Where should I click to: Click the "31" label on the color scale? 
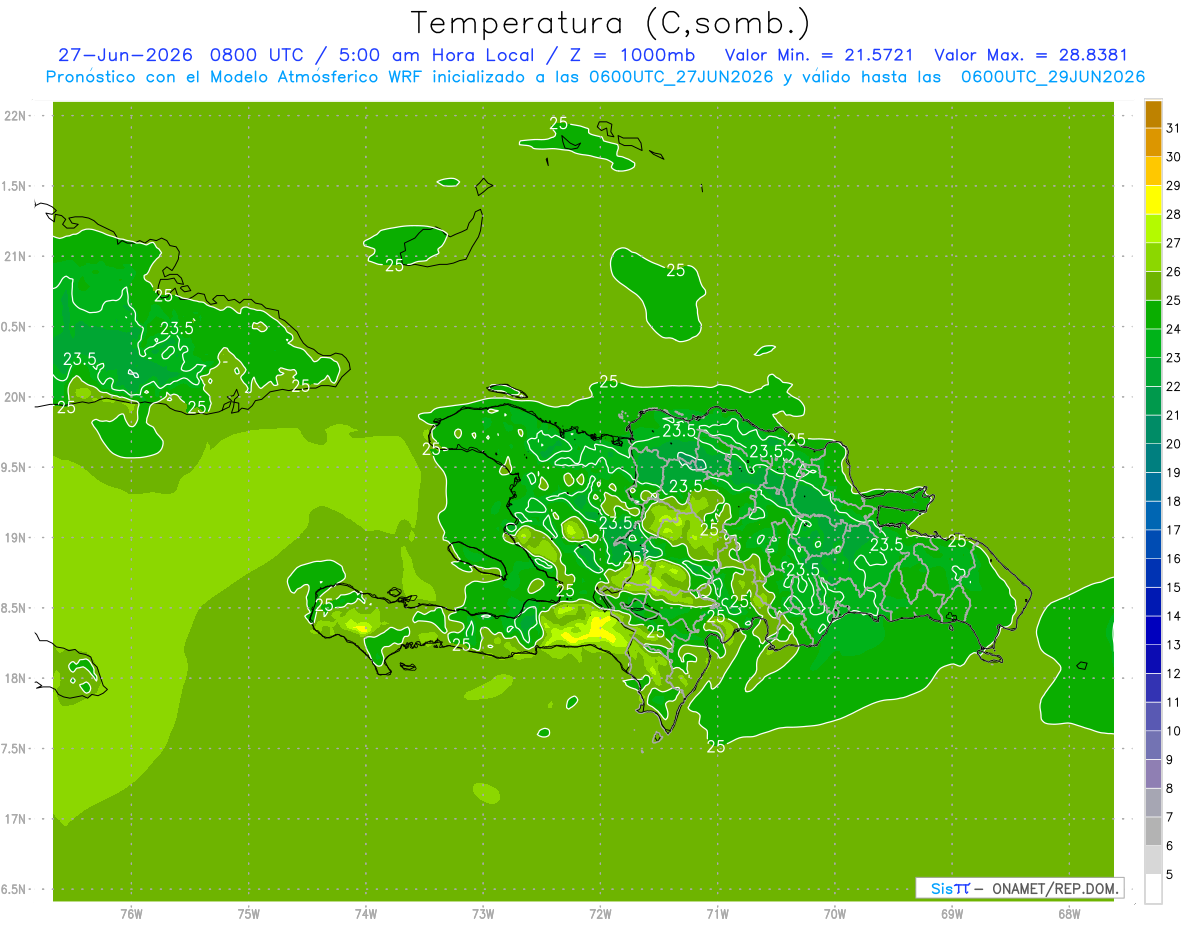1174,128
